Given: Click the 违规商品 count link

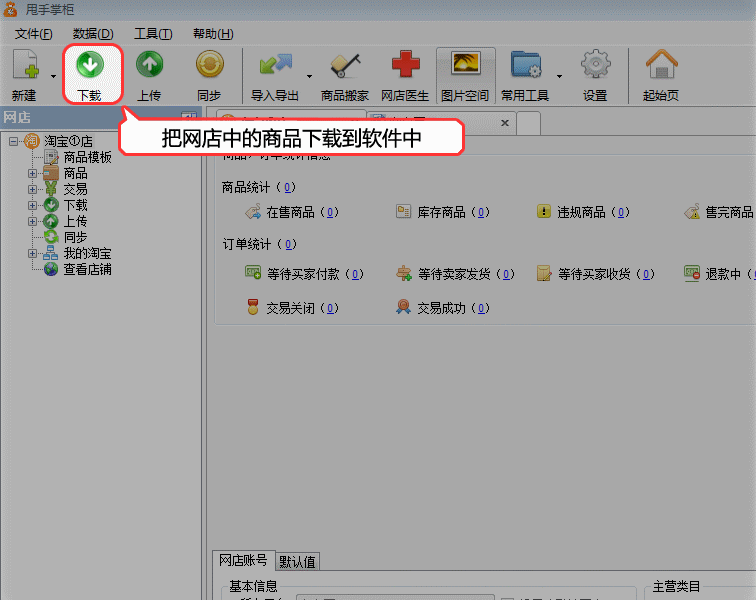Looking at the screenshot, I should [621, 212].
